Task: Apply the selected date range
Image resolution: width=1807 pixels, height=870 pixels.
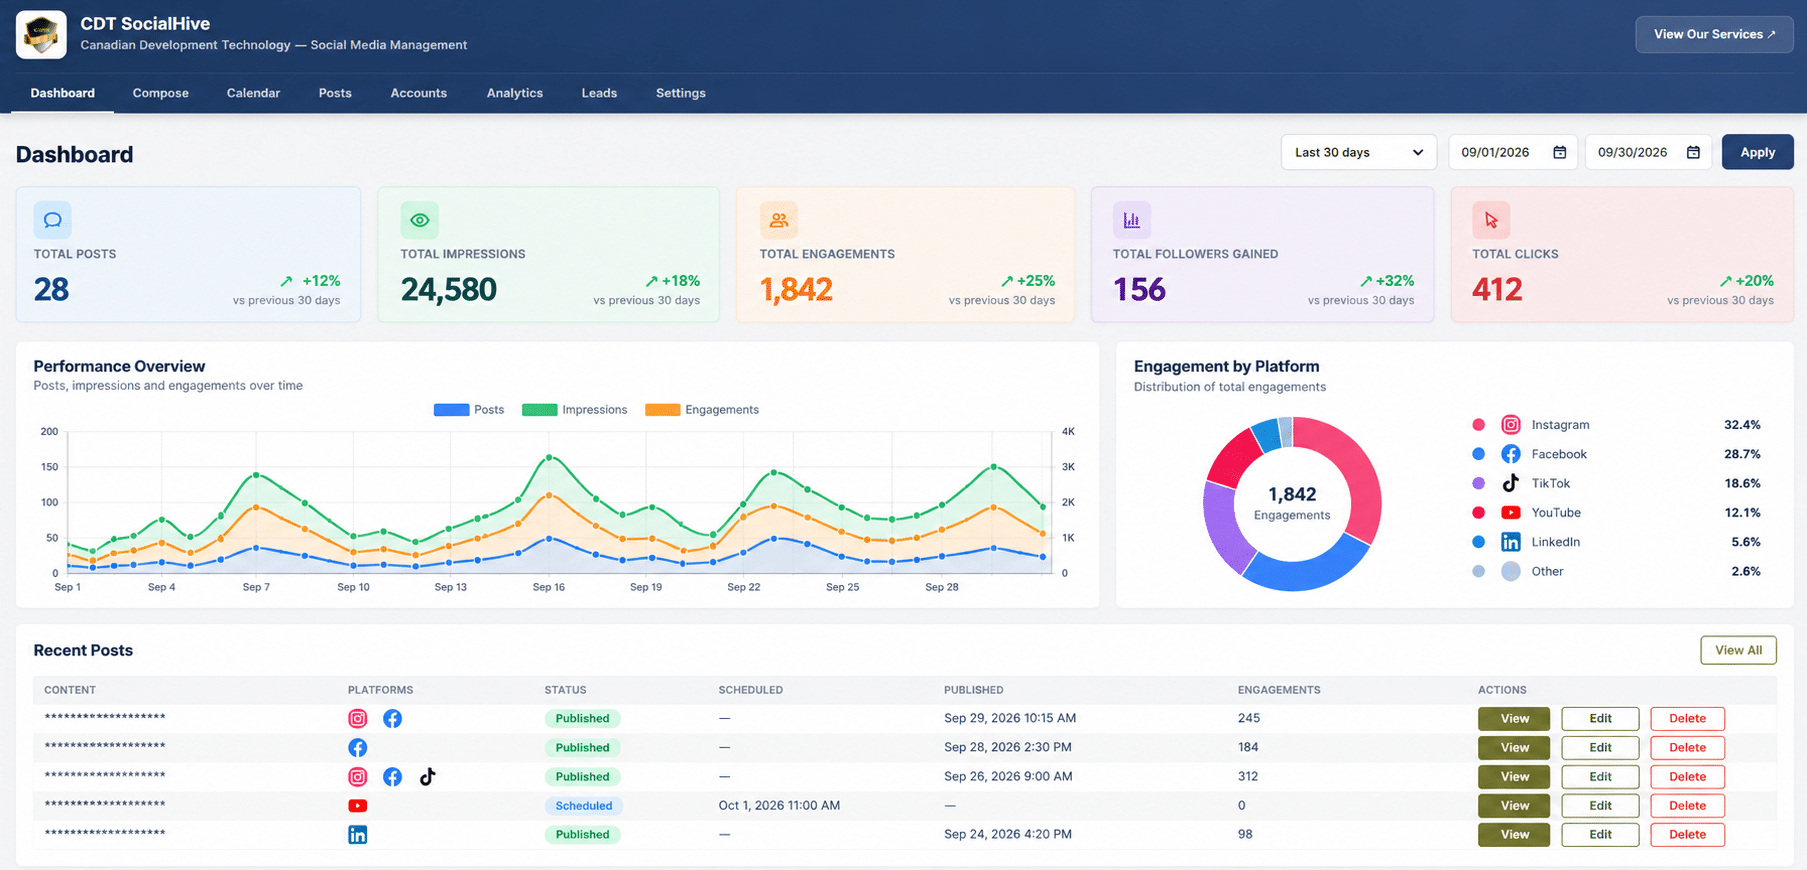Action: [x=1757, y=153]
